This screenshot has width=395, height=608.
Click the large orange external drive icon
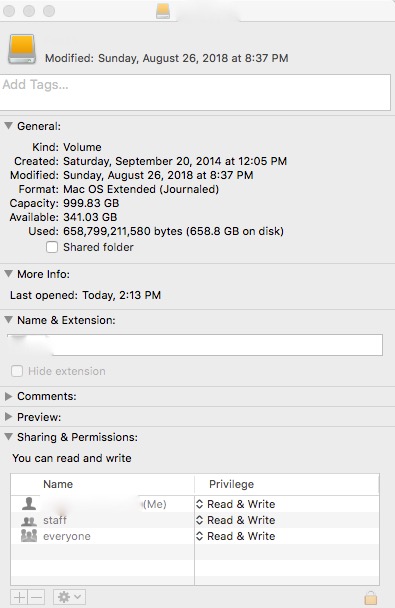coord(22,49)
